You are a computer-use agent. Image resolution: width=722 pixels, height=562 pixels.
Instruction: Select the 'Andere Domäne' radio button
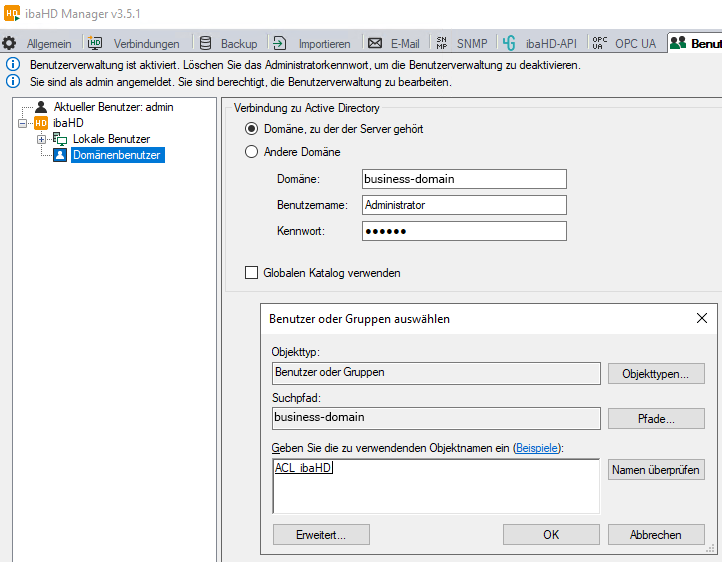[x=252, y=152]
